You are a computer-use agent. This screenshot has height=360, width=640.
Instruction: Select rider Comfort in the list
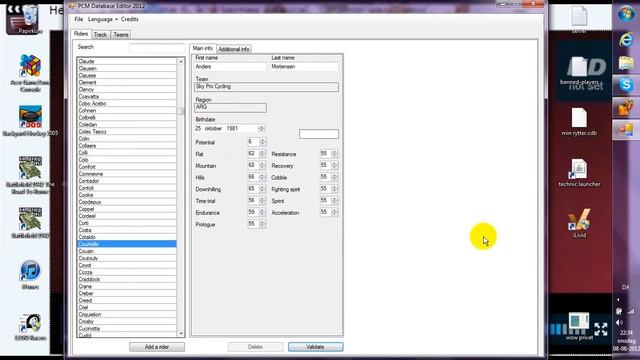[x=127, y=167]
